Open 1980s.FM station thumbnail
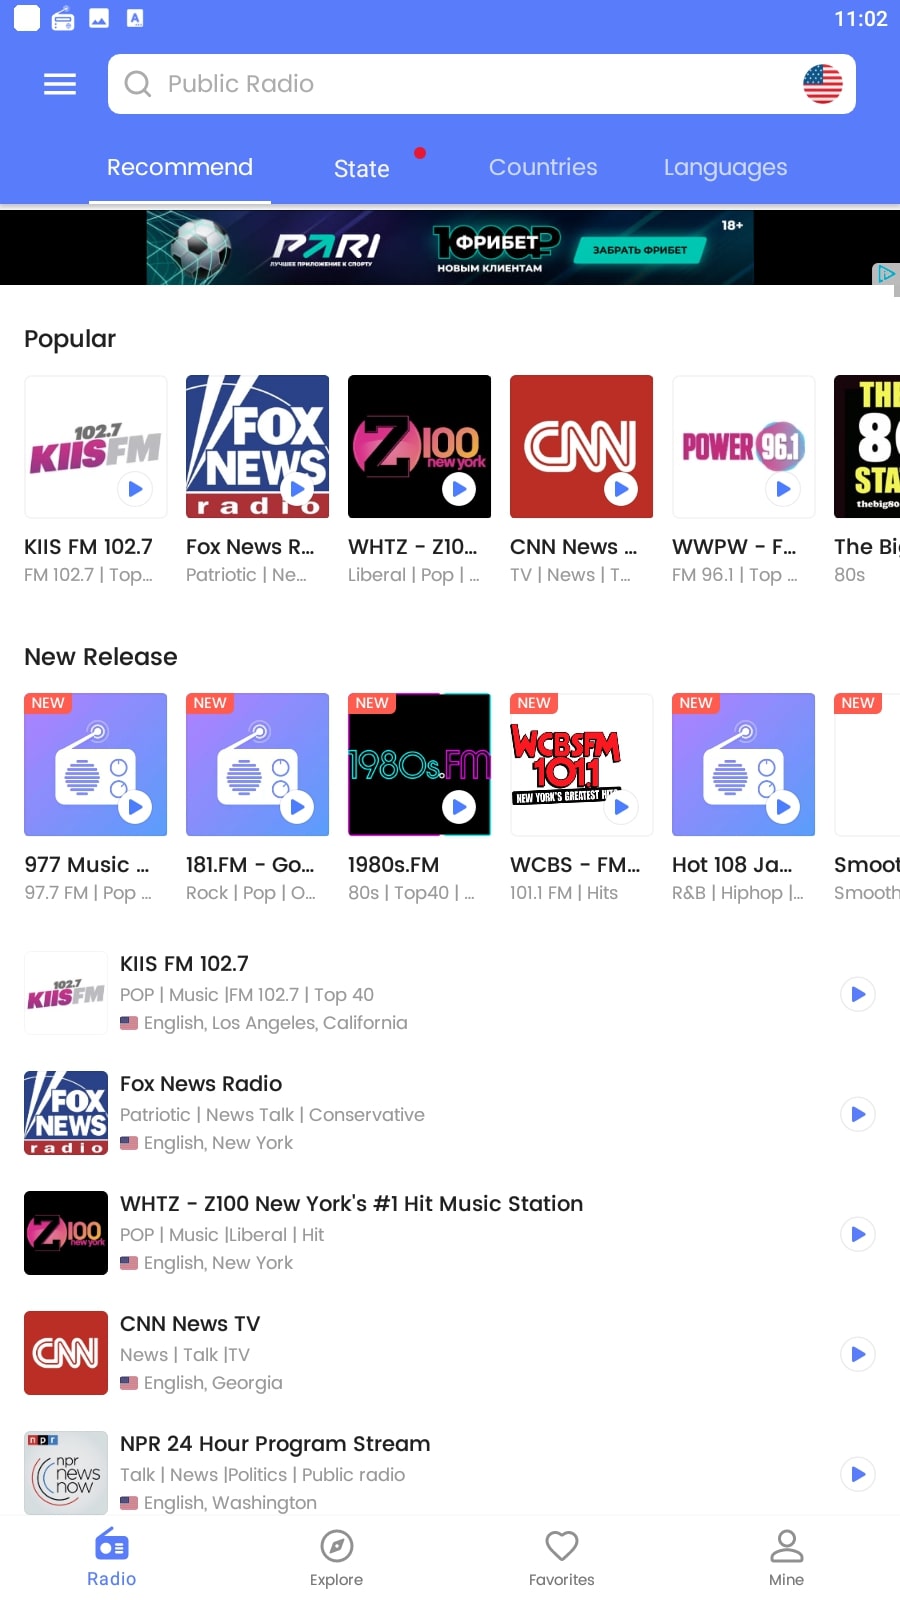Viewport: 900px width, 1600px height. 419,764
